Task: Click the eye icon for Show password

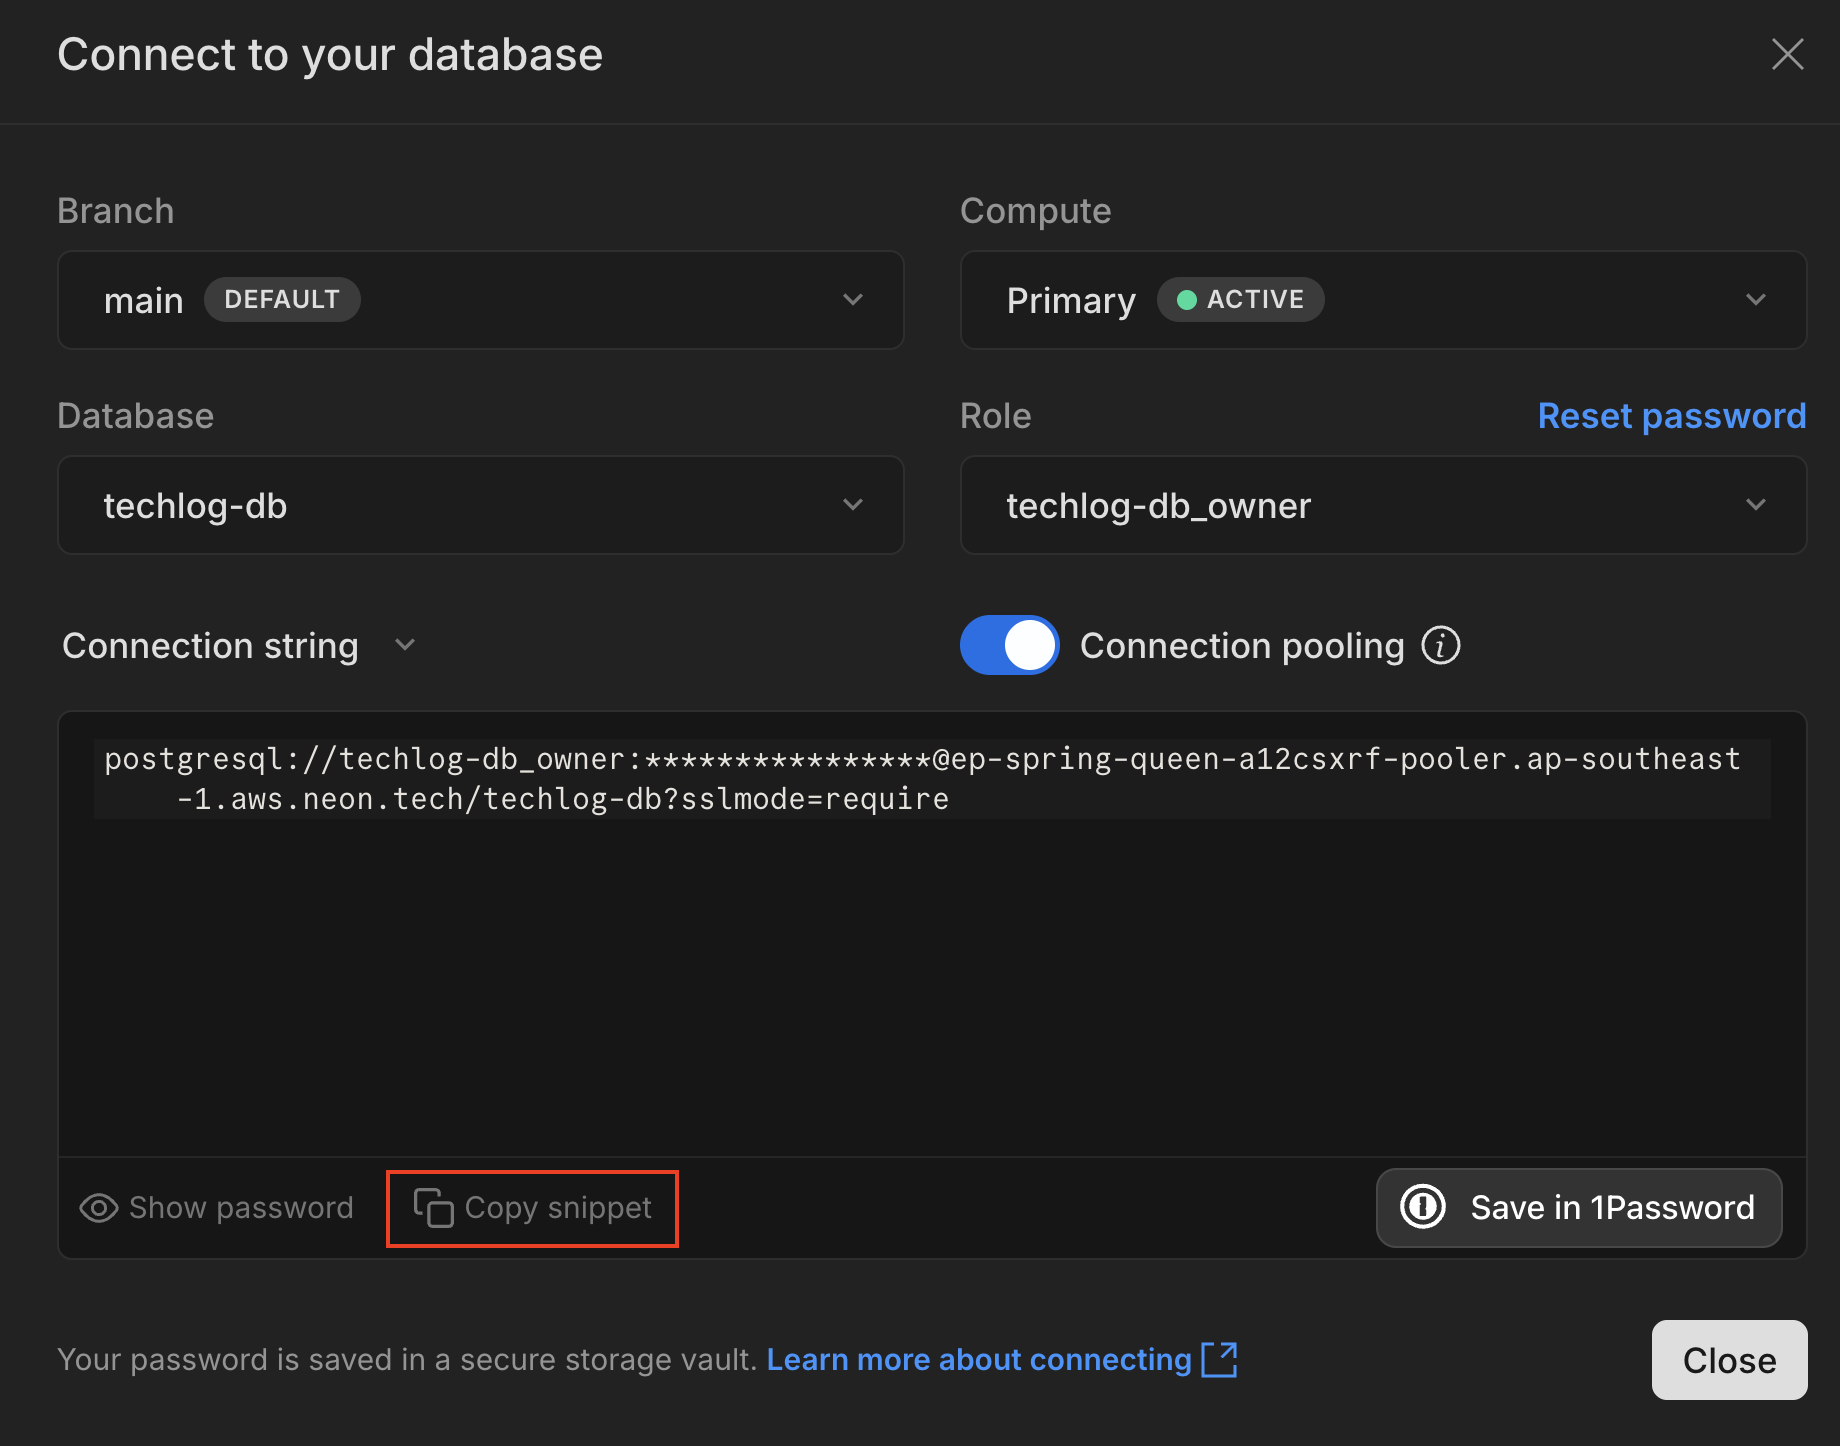Action: (98, 1208)
